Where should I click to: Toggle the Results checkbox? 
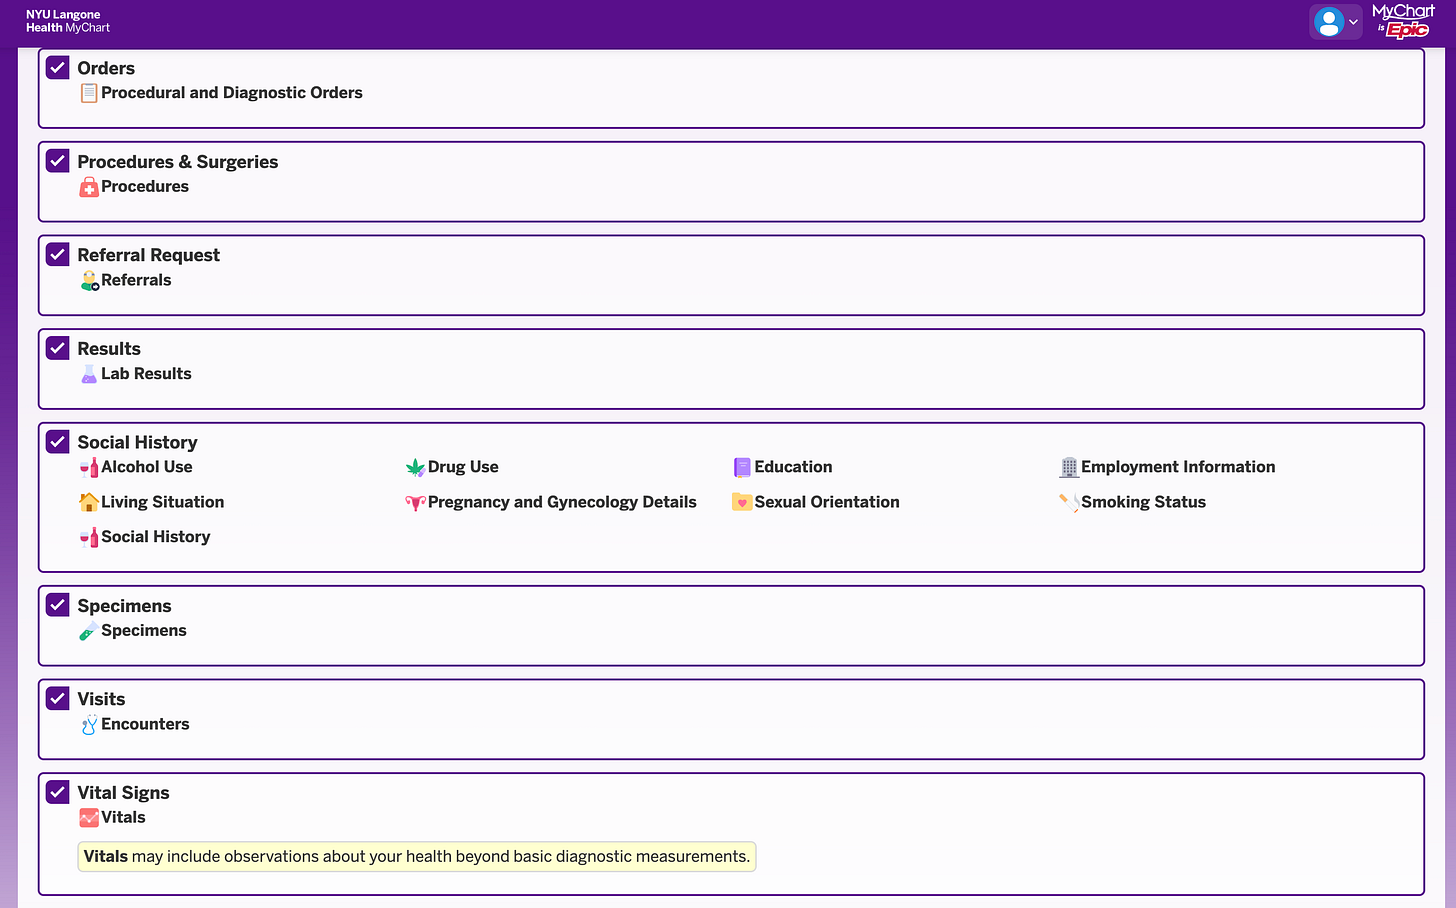coord(58,348)
